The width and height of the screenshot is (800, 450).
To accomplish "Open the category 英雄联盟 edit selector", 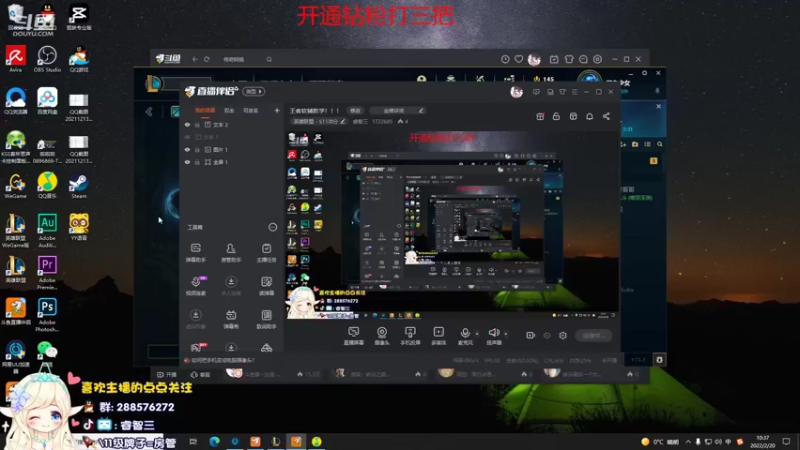I will point(318,121).
